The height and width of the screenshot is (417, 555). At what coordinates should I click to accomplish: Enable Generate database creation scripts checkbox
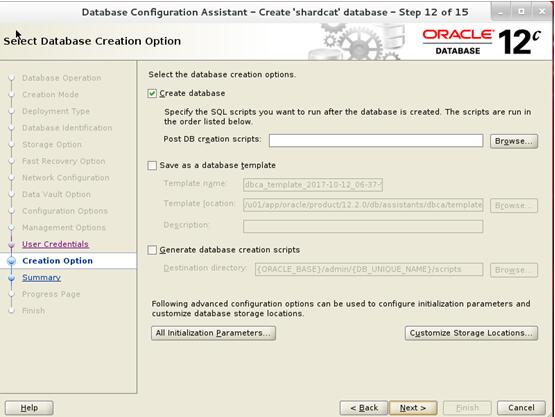152,250
